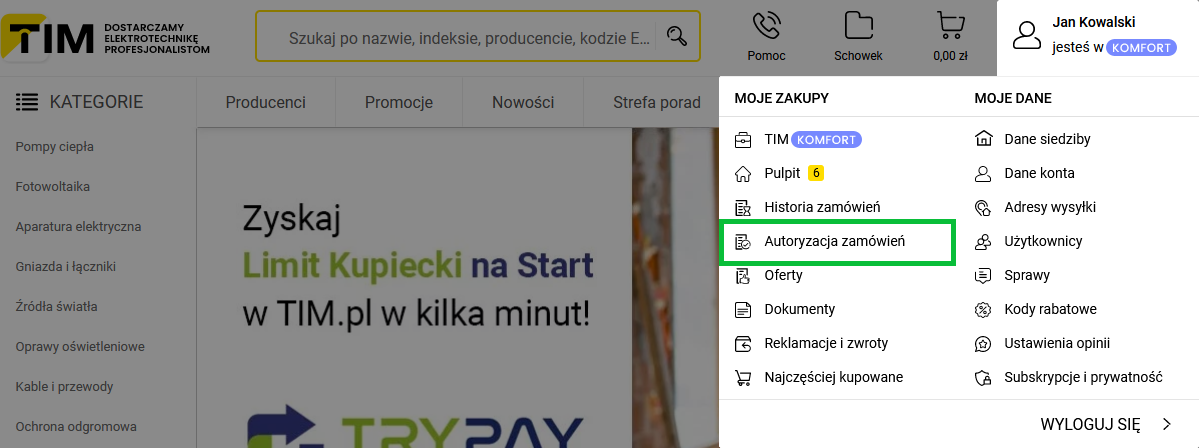Open Dane siedziby from the menu
1199x448 pixels.
pyautogui.click(x=1047, y=139)
